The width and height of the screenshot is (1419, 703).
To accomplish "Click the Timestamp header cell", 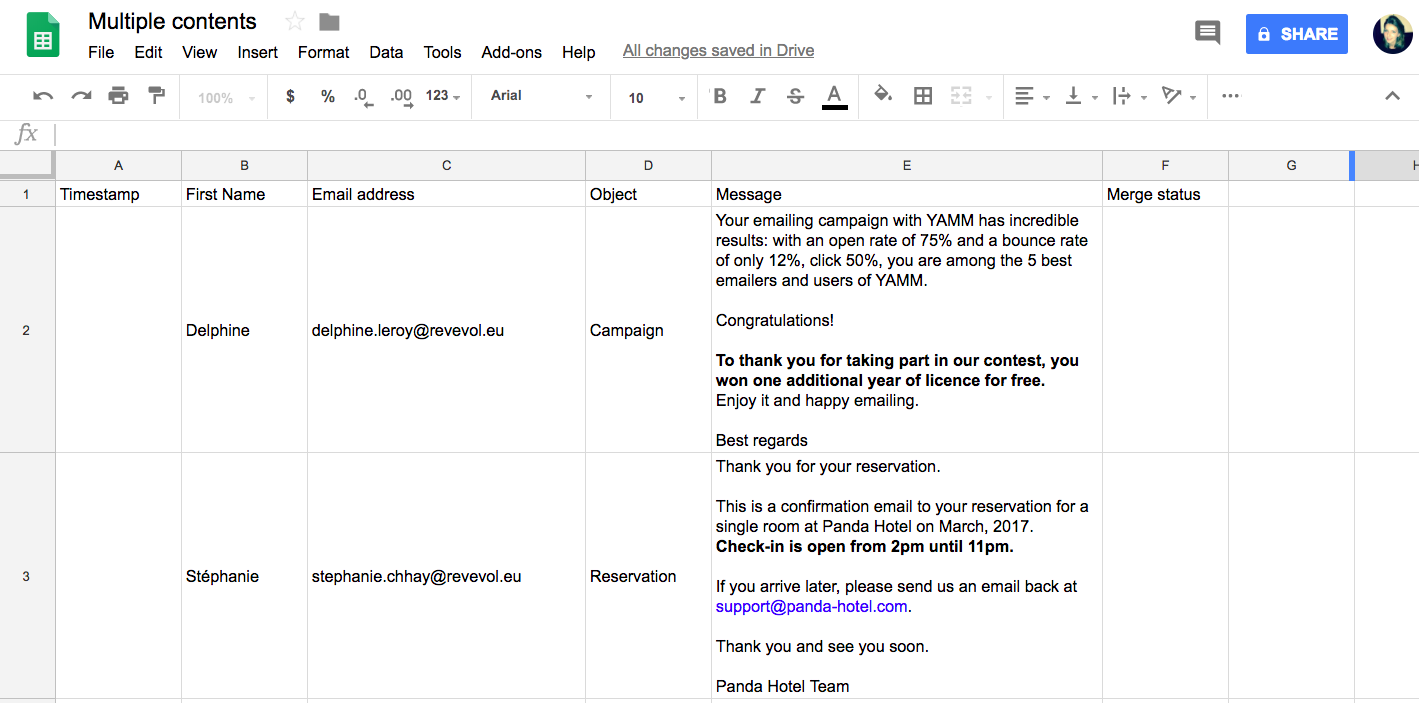I will tap(118, 194).
